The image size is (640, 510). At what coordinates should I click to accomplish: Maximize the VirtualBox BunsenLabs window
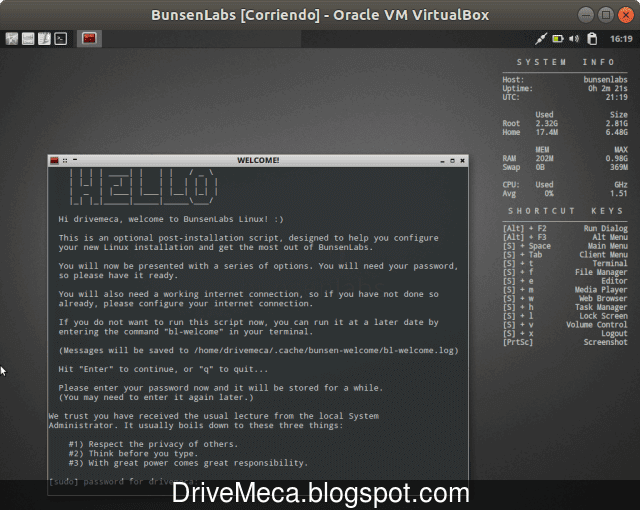(x=606, y=15)
